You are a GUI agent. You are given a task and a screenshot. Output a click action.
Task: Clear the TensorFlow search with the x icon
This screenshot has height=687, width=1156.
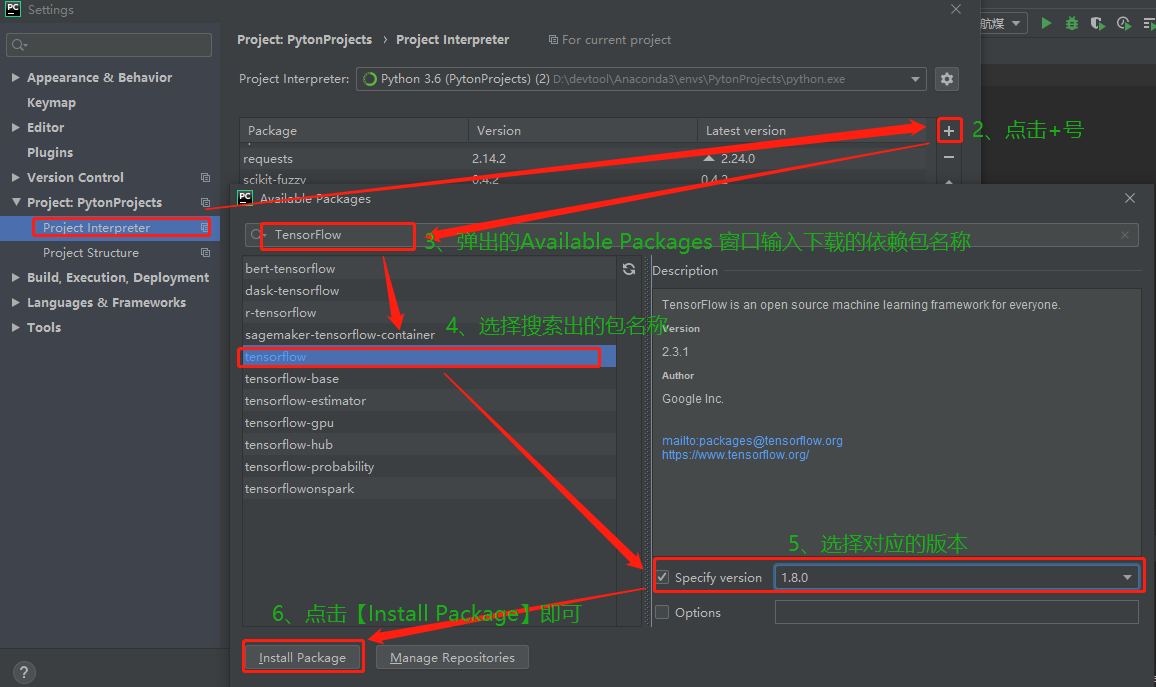point(1124,235)
